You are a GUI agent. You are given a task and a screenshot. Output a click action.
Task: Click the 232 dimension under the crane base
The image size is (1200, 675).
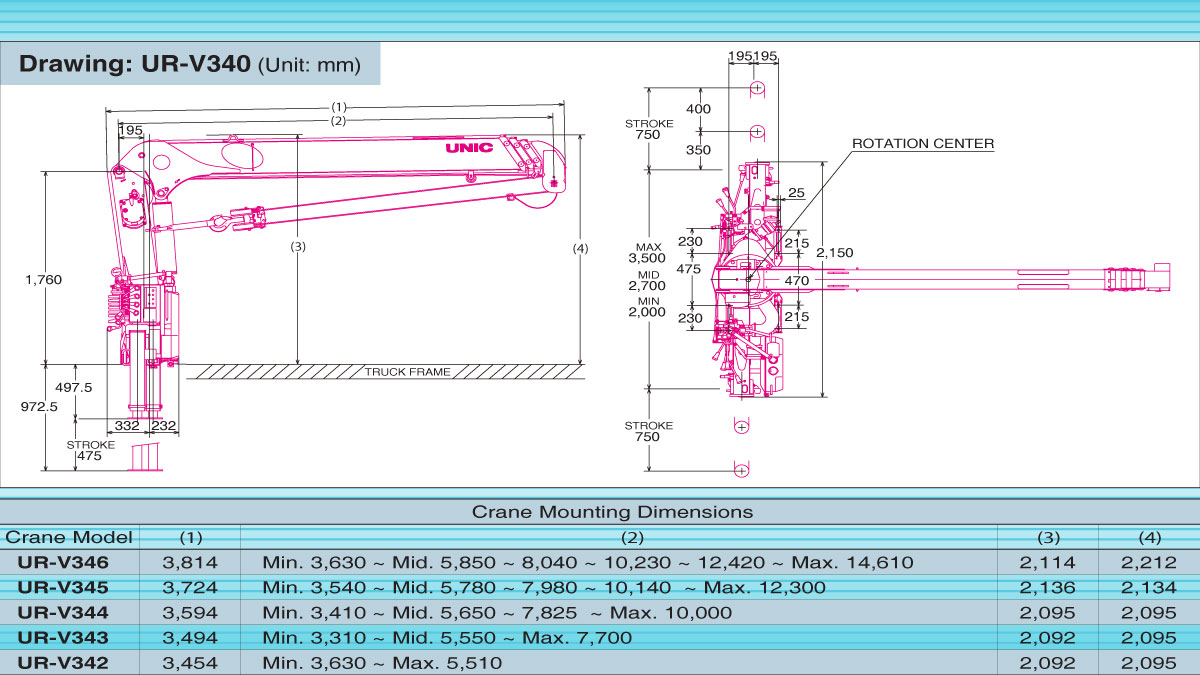tap(164, 427)
